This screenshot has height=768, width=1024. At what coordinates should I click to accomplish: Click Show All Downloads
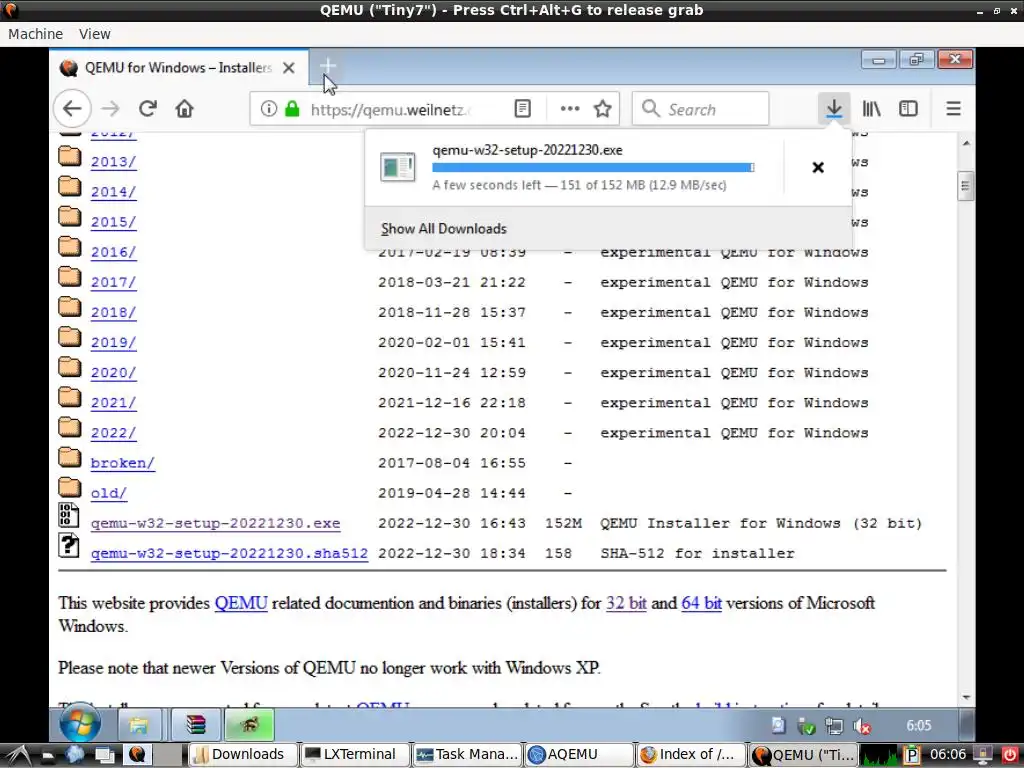click(x=443, y=229)
